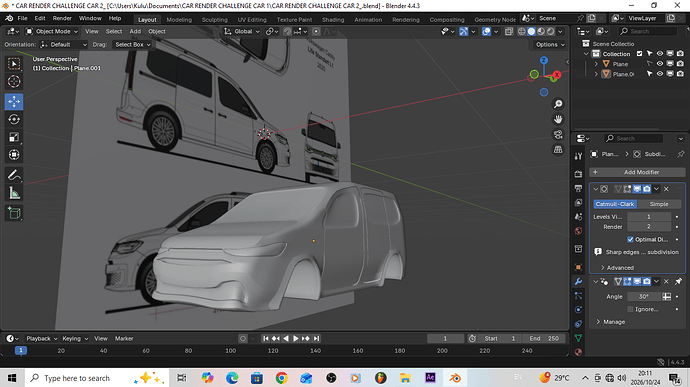The width and height of the screenshot is (690, 387).
Task: Toggle proportional editing
Action: (x=316, y=32)
